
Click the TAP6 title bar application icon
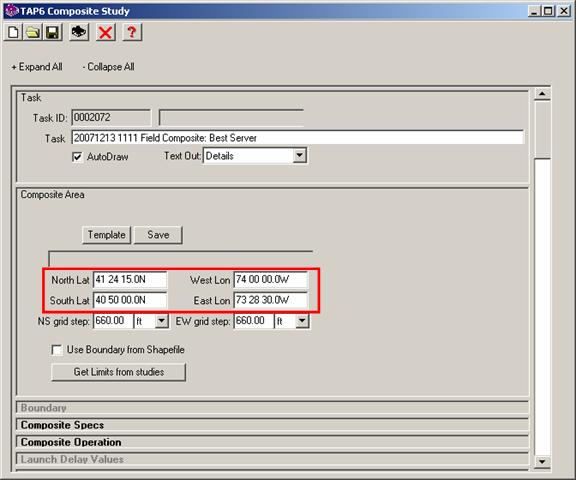(12, 11)
